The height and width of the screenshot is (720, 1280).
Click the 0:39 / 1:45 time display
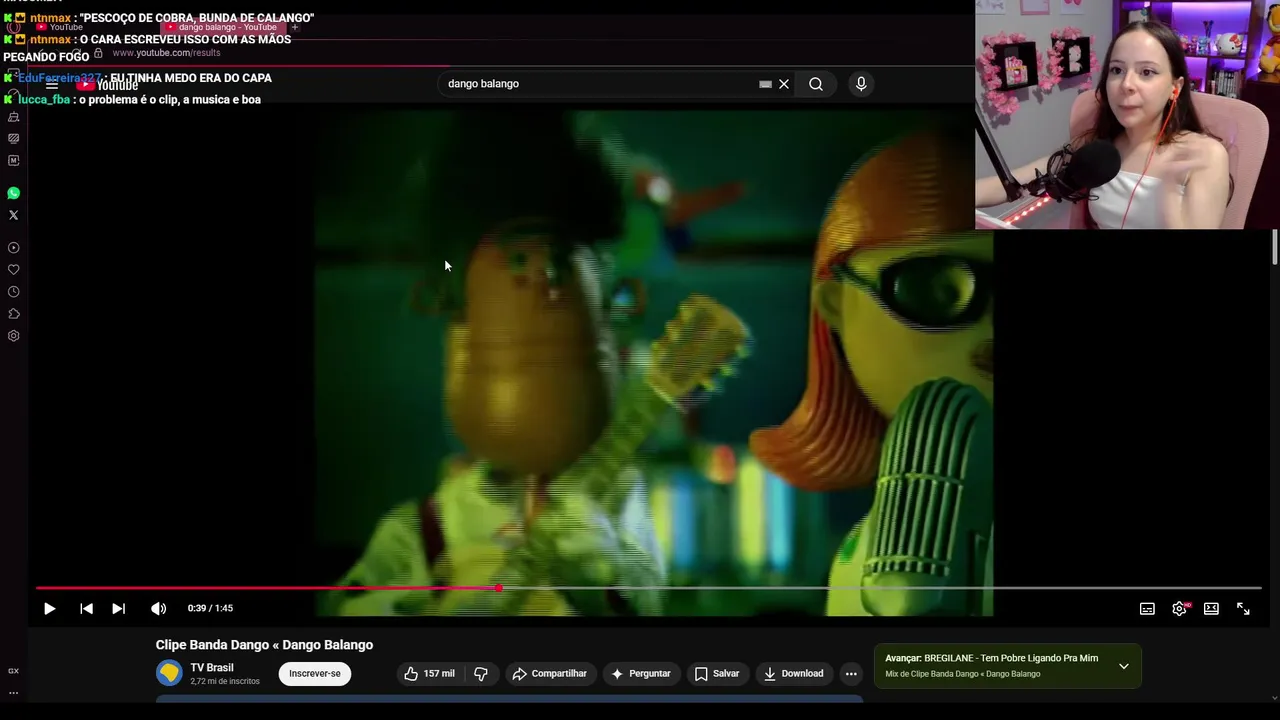210,608
